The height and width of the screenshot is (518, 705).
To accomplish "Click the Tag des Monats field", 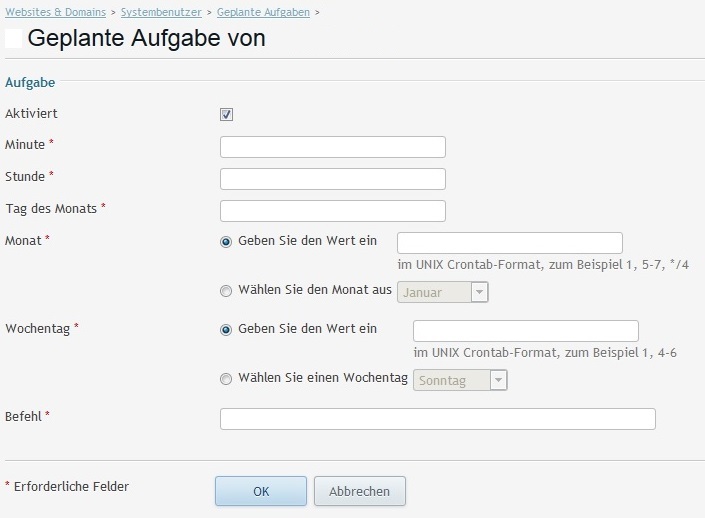I will (x=333, y=211).
